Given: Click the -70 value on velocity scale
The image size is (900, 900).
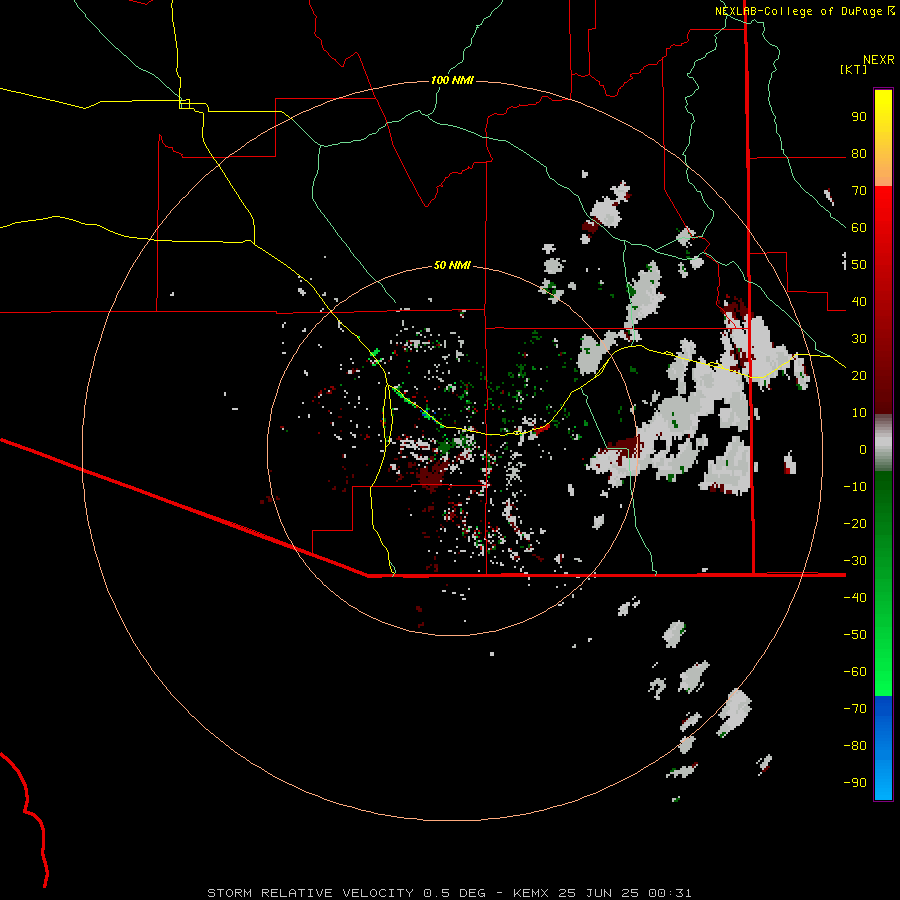Looking at the screenshot, I should coord(855,709).
